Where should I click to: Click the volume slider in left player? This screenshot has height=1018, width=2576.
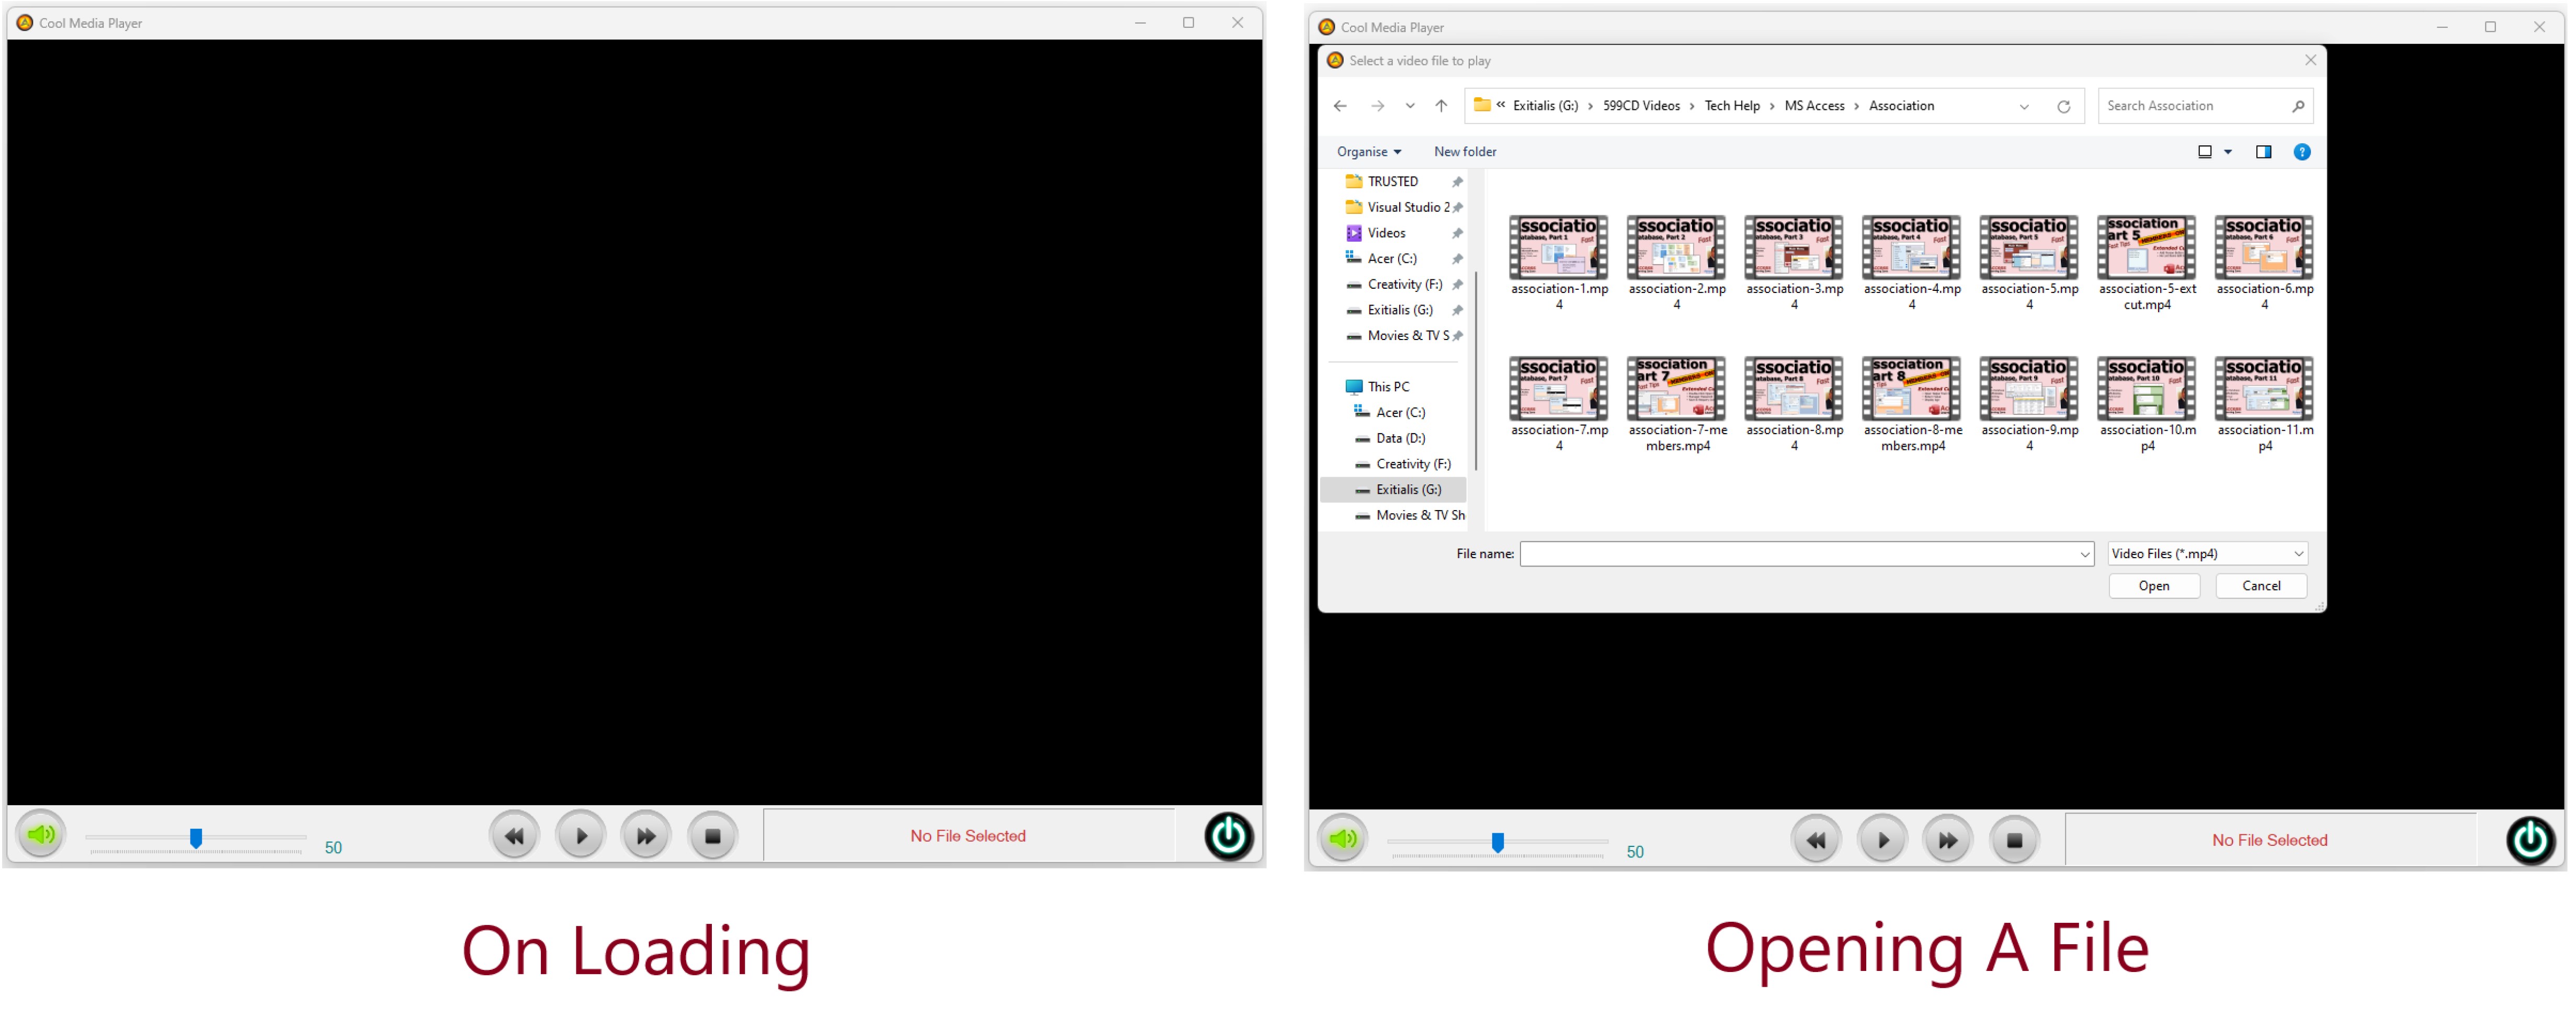(x=196, y=837)
